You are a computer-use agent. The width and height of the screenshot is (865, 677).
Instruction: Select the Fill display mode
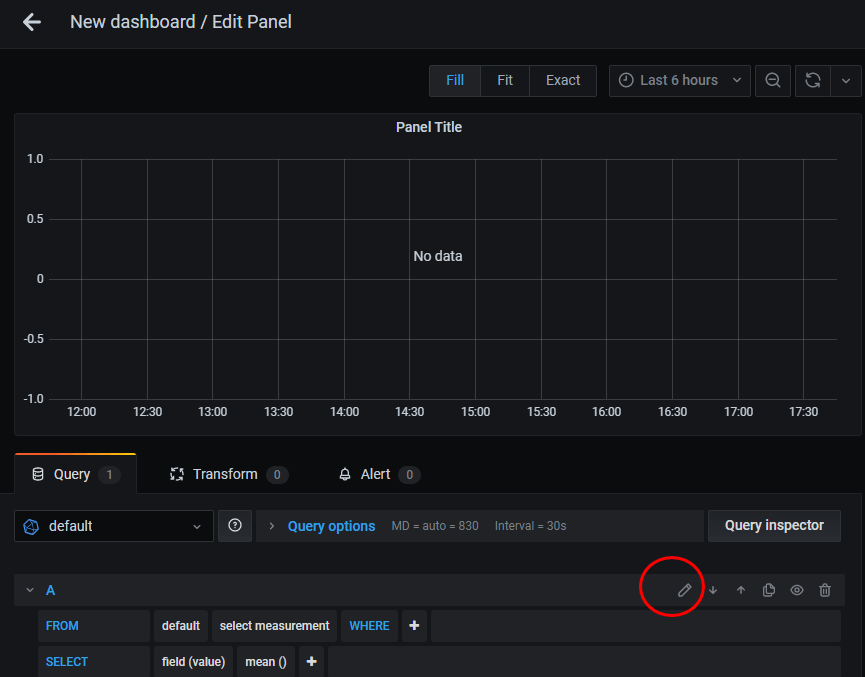coord(455,81)
